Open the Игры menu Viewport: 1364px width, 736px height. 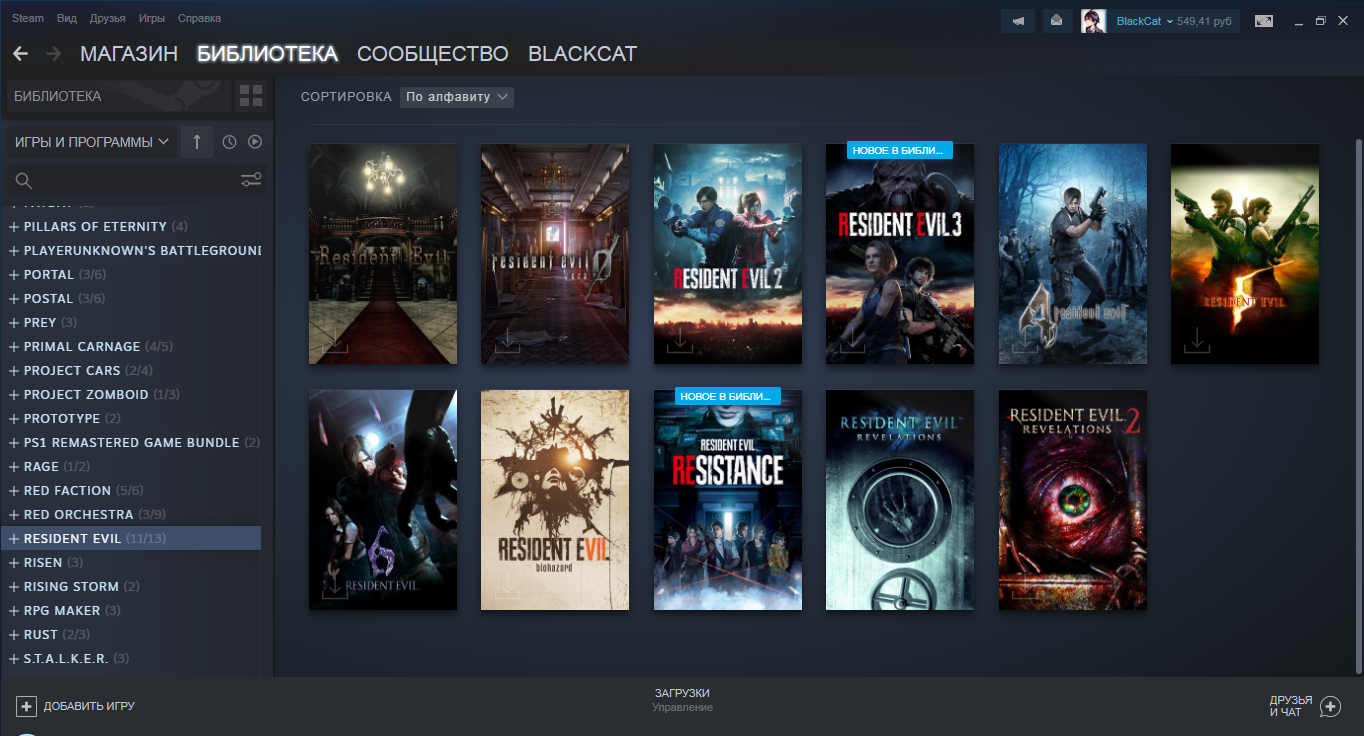click(x=152, y=18)
